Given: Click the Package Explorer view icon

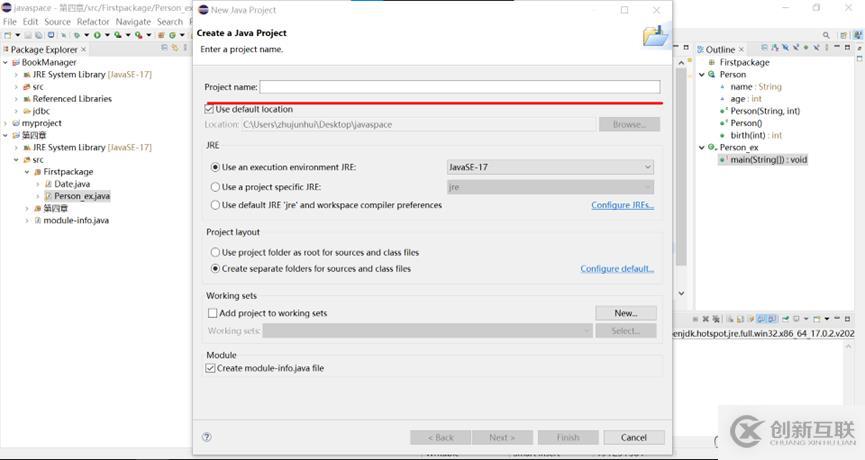Looking at the screenshot, I should coord(6,49).
